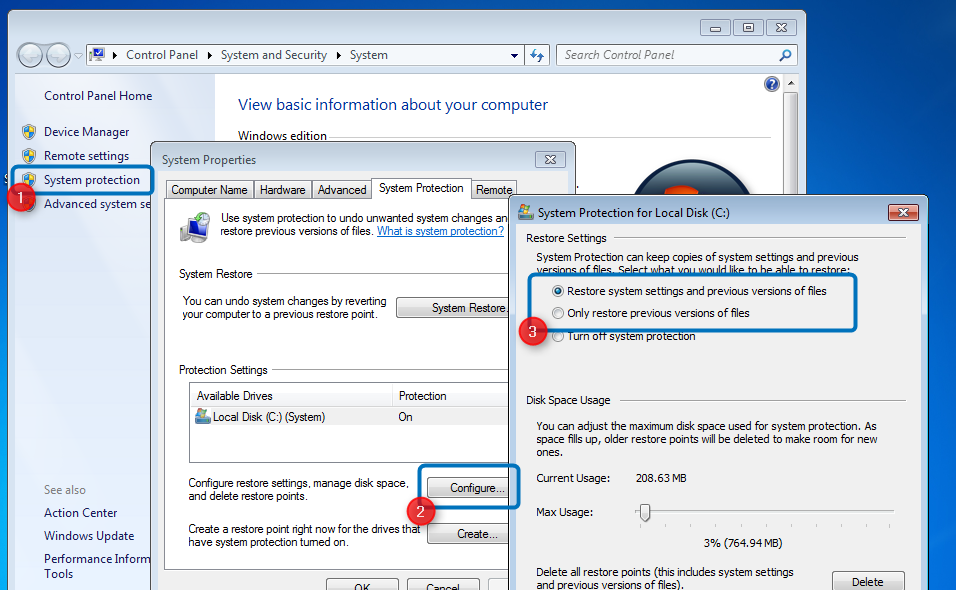Click the shield icon beside Remote settings

tap(29, 156)
